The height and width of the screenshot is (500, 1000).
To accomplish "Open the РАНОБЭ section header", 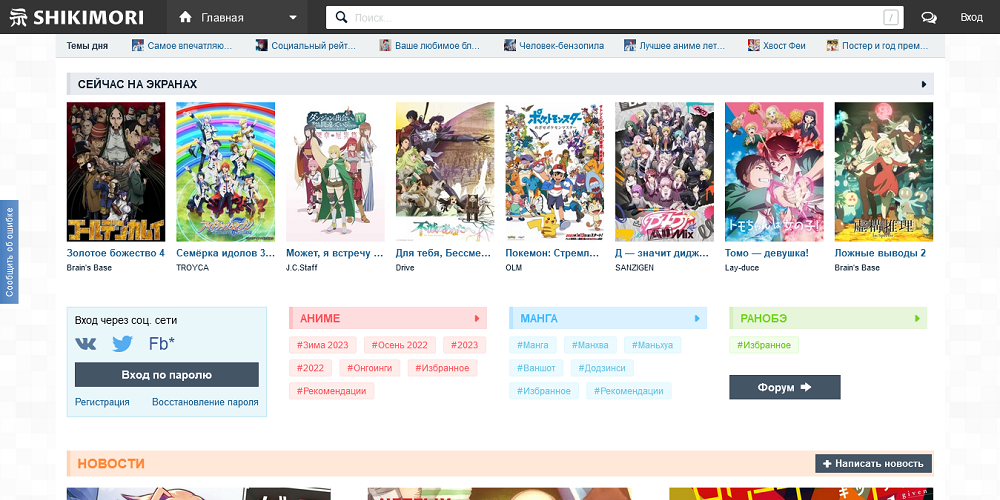I will coord(828,318).
